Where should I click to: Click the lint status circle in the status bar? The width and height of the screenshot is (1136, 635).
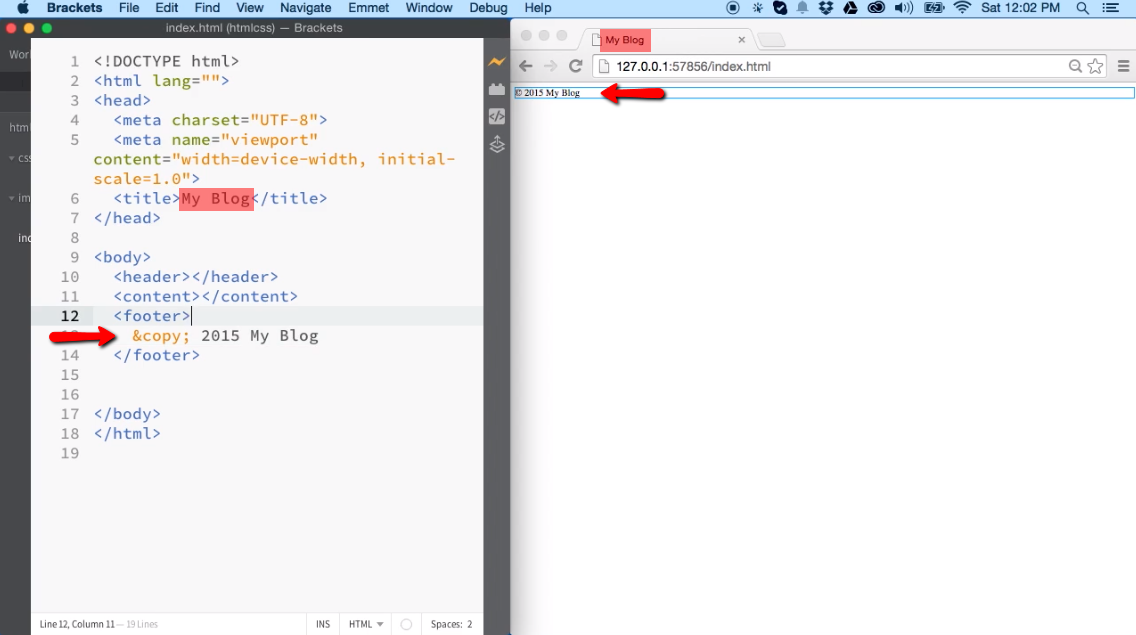406,623
